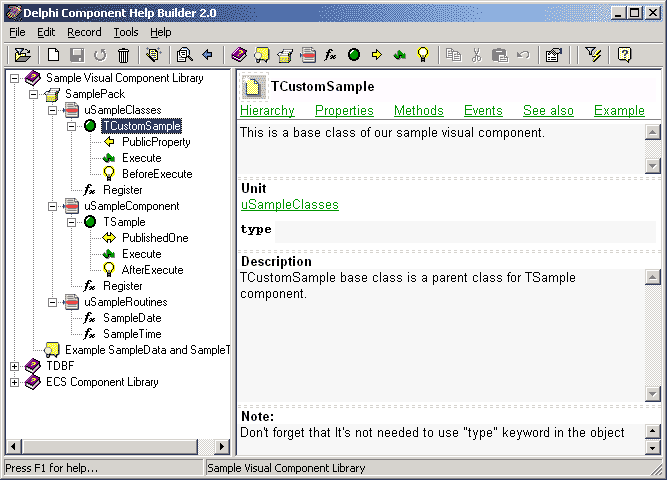Delete record using trash can icon

coord(123,55)
